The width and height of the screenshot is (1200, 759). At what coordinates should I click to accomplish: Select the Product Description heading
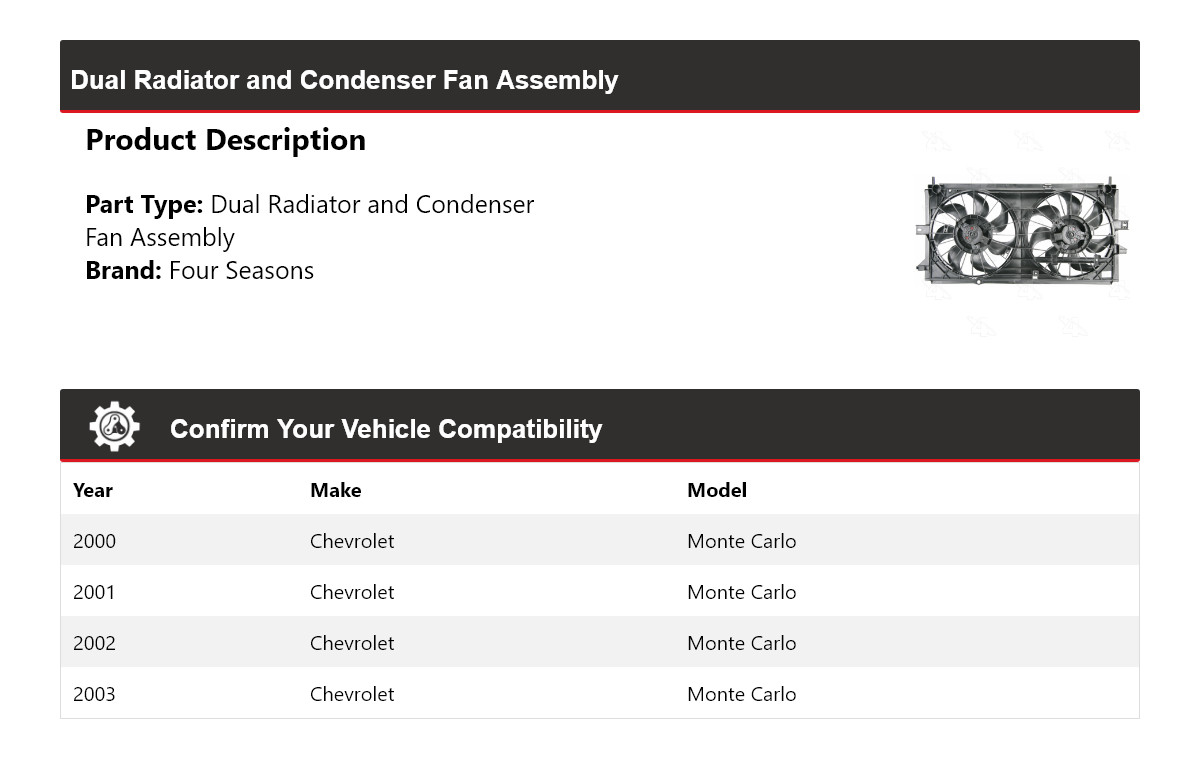click(225, 140)
